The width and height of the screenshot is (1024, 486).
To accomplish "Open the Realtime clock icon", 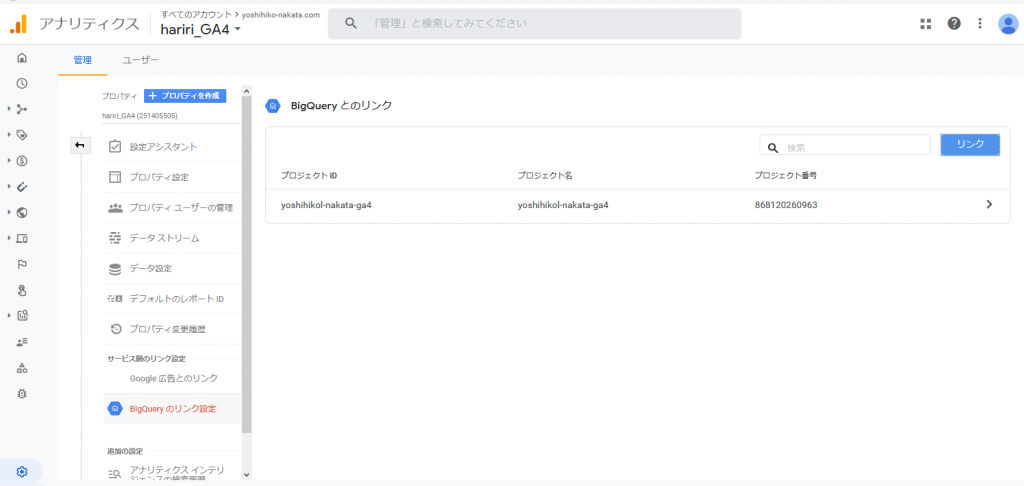I will point(22,83).
